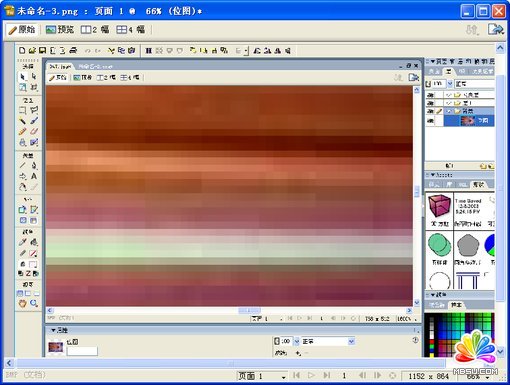Image resolution: width=510 pixels, height=385 pixels.
Task: Click the New document icon in toolbar
Action: (x=22, y=50)
